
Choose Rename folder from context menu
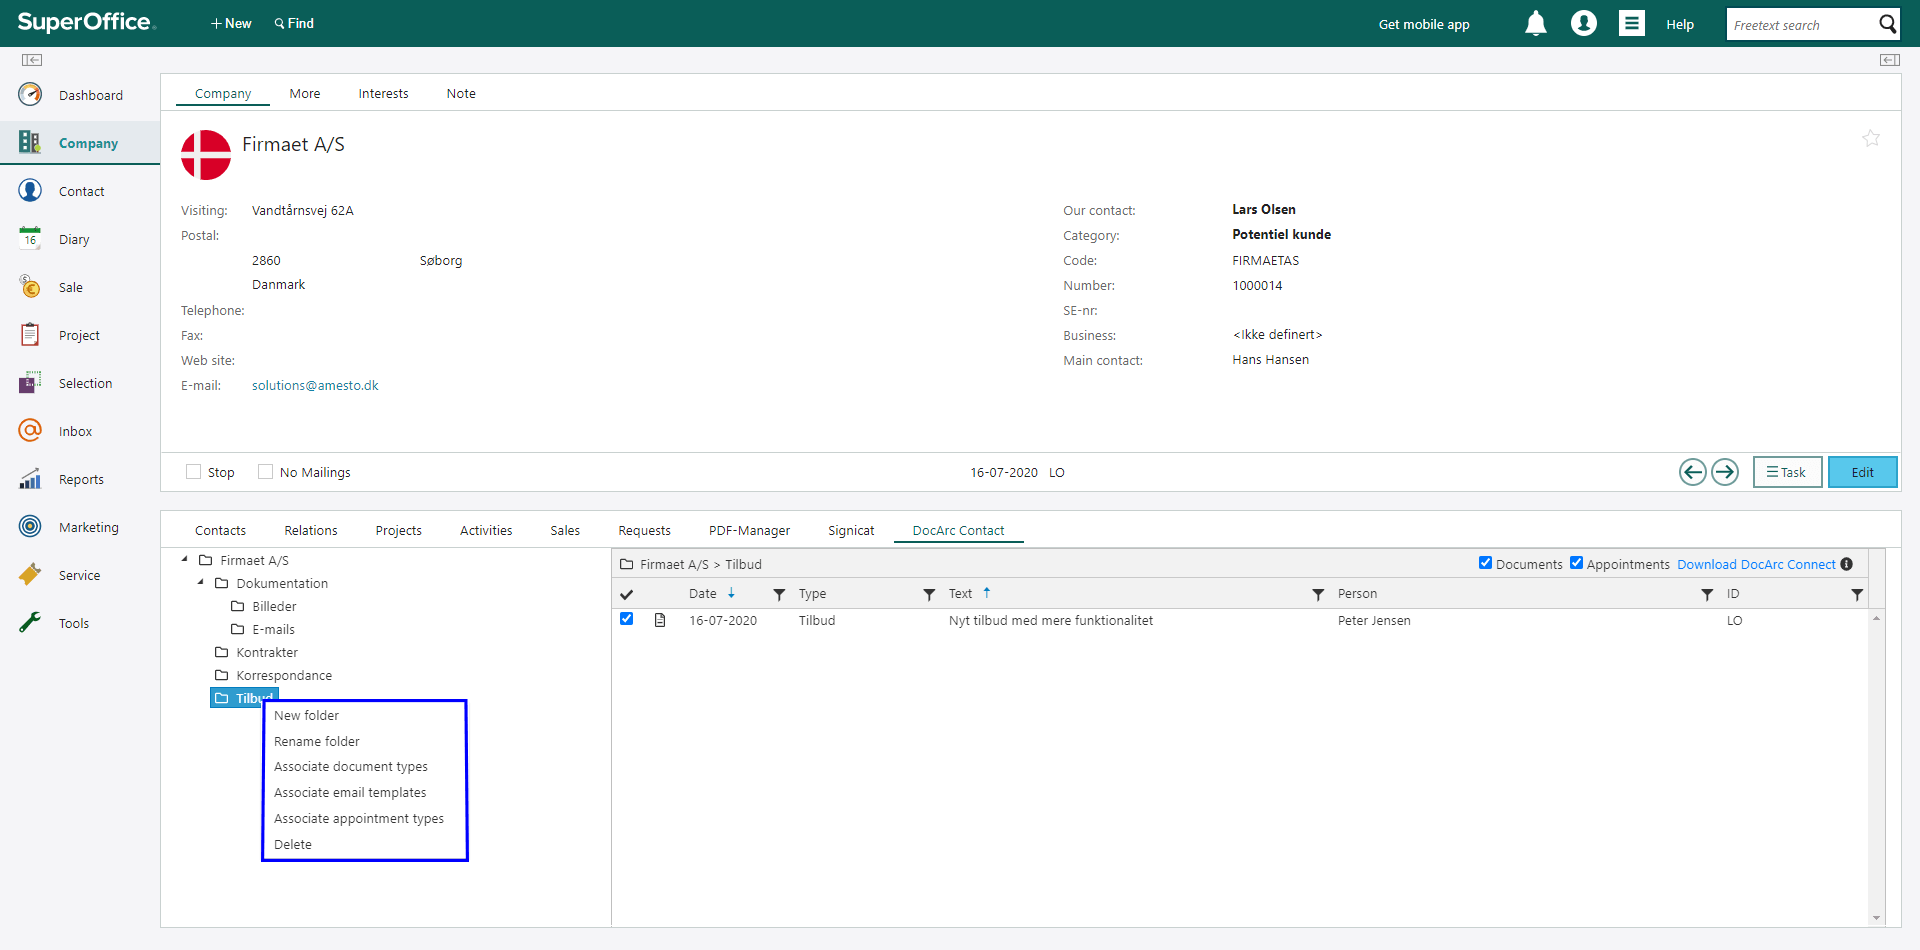317,741
